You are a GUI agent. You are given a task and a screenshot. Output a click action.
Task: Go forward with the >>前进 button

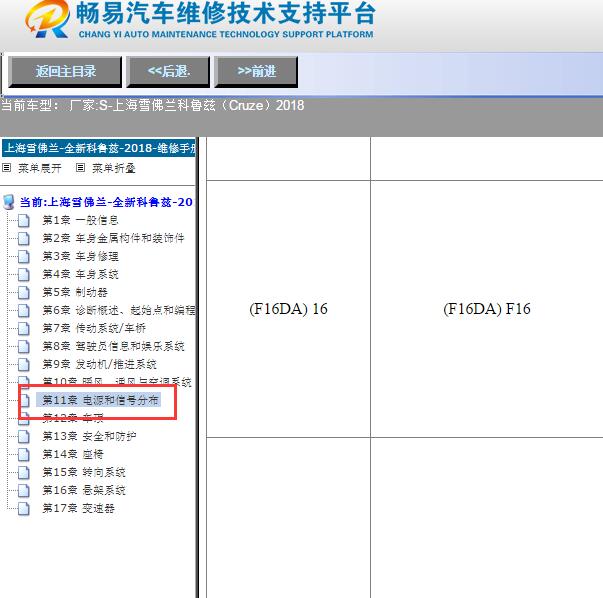pyautogui.click(x=256, y=72)
